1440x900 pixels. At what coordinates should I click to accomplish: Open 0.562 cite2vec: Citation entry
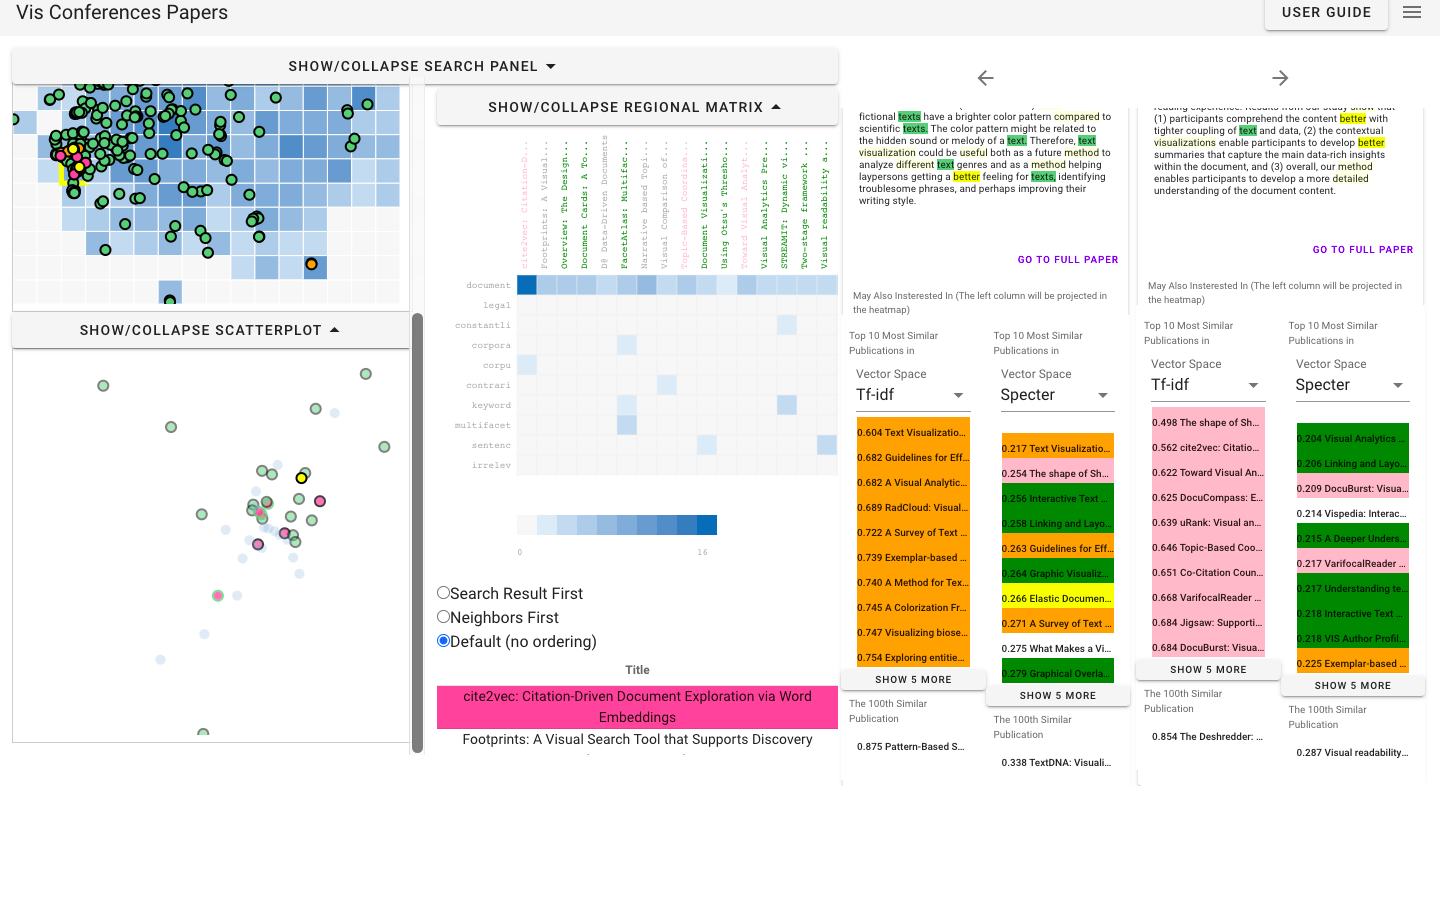(x=1208, y=448)
